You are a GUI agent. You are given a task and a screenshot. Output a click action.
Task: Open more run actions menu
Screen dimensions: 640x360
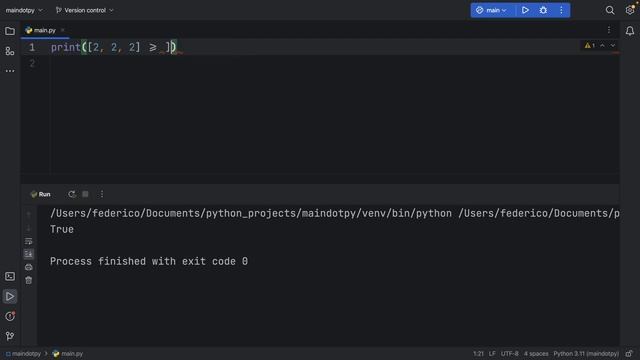561,10
